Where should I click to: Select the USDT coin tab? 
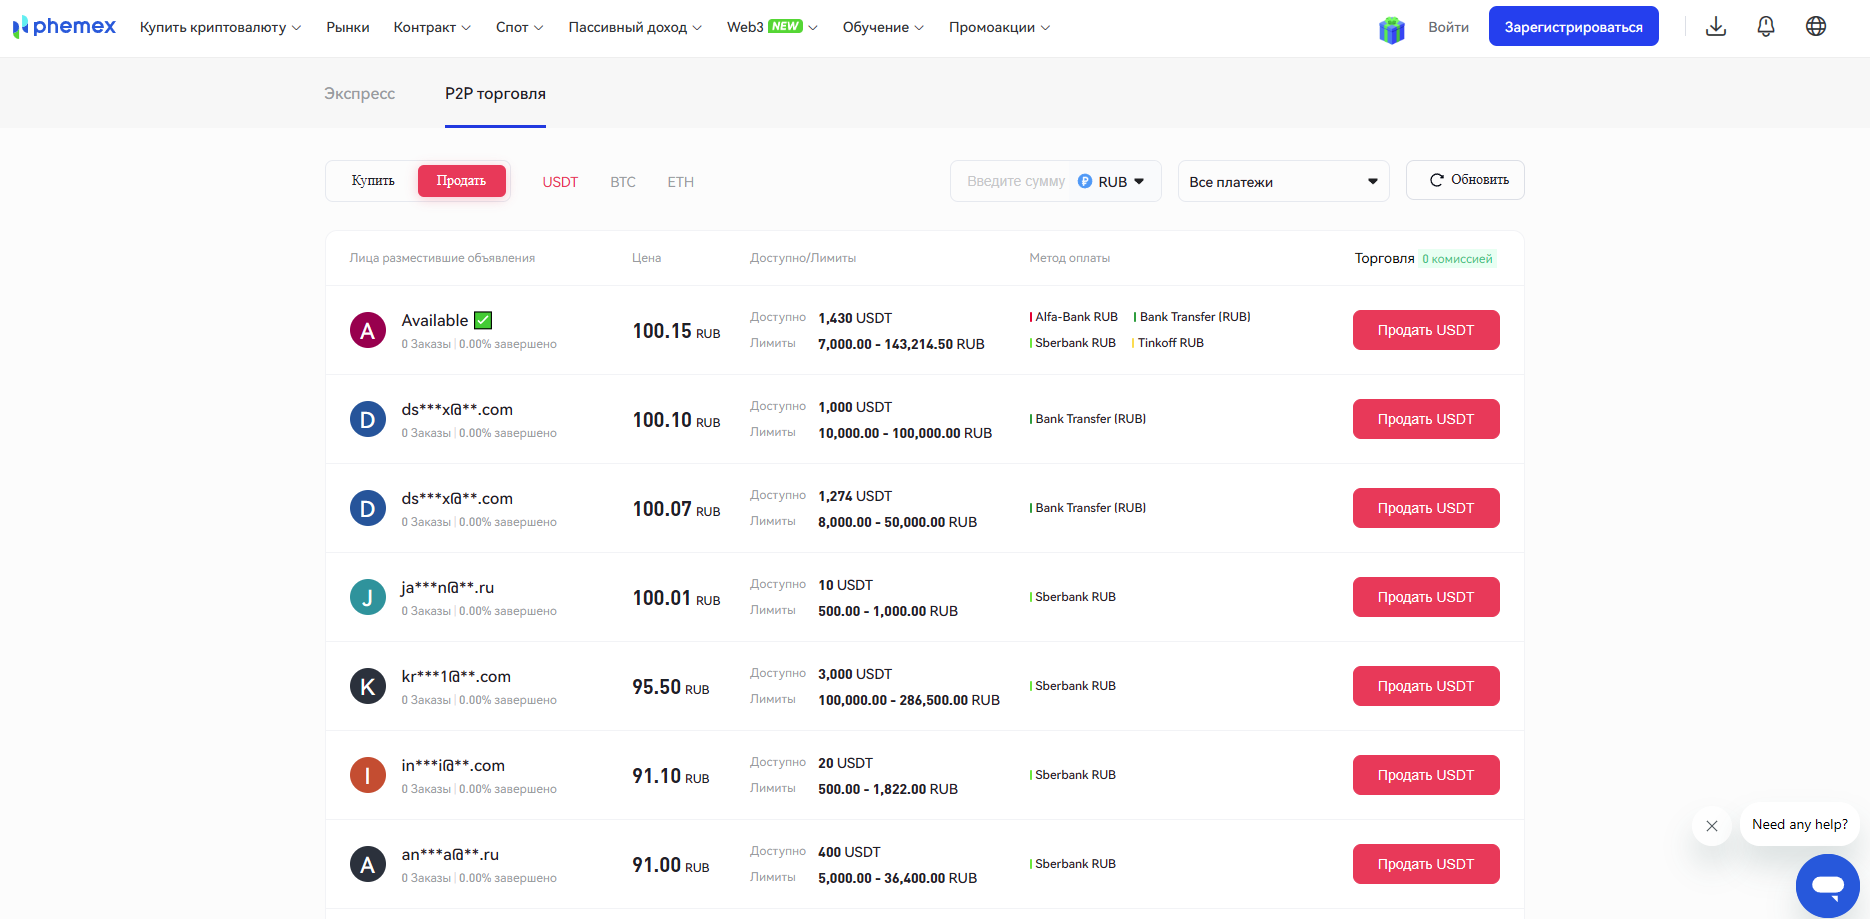(560, 182)
